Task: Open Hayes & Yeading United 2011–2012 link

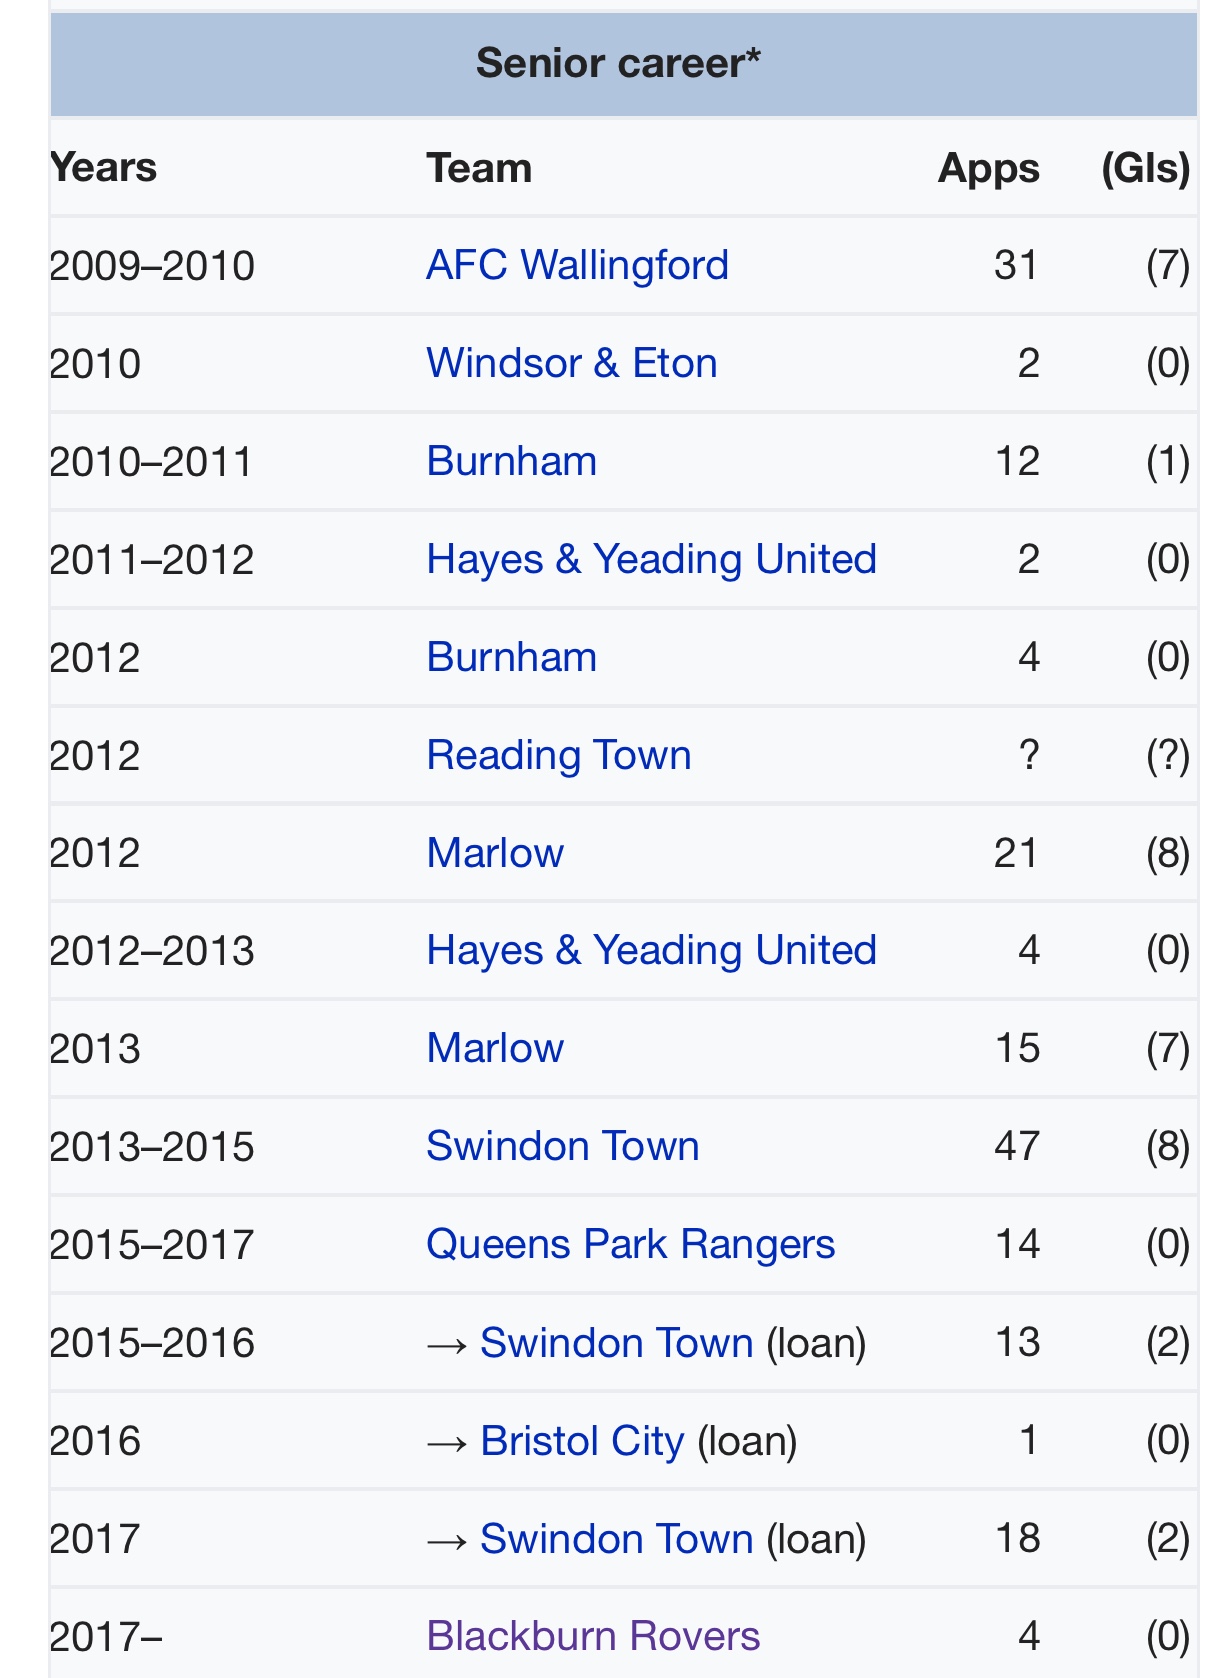Action: (x=651, y=560)
